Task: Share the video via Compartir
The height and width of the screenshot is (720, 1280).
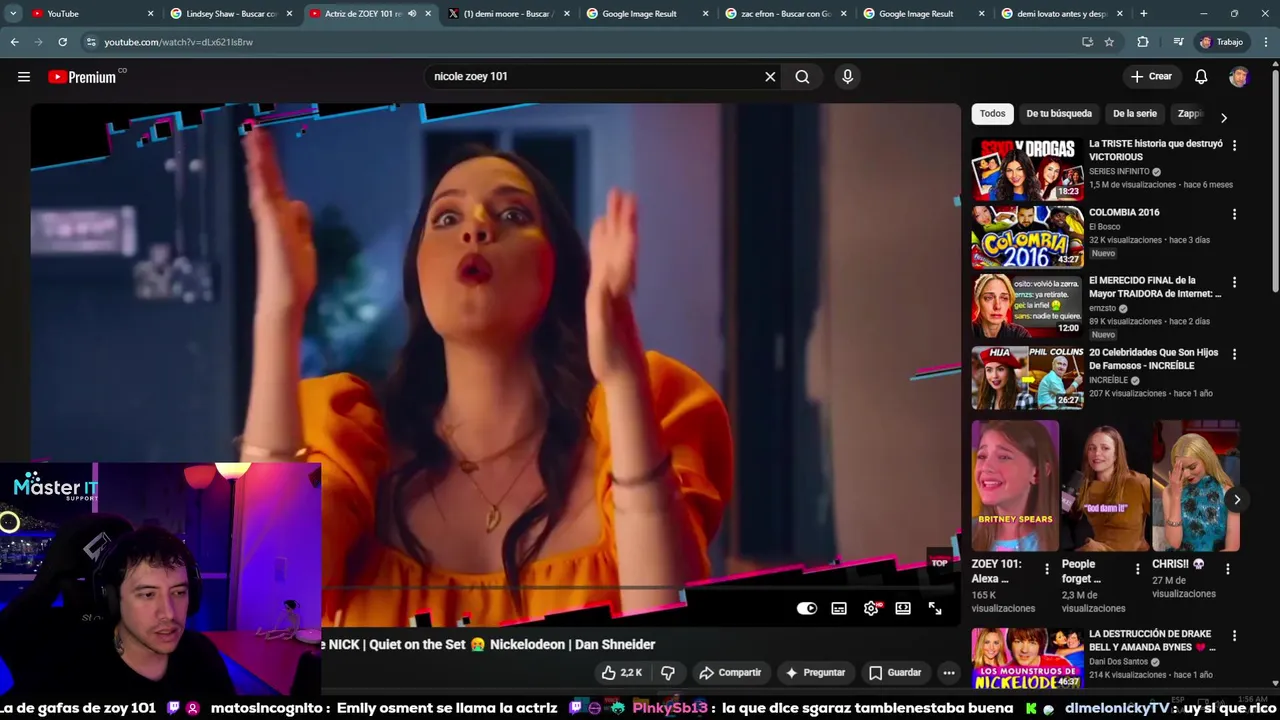Action: 730,672
